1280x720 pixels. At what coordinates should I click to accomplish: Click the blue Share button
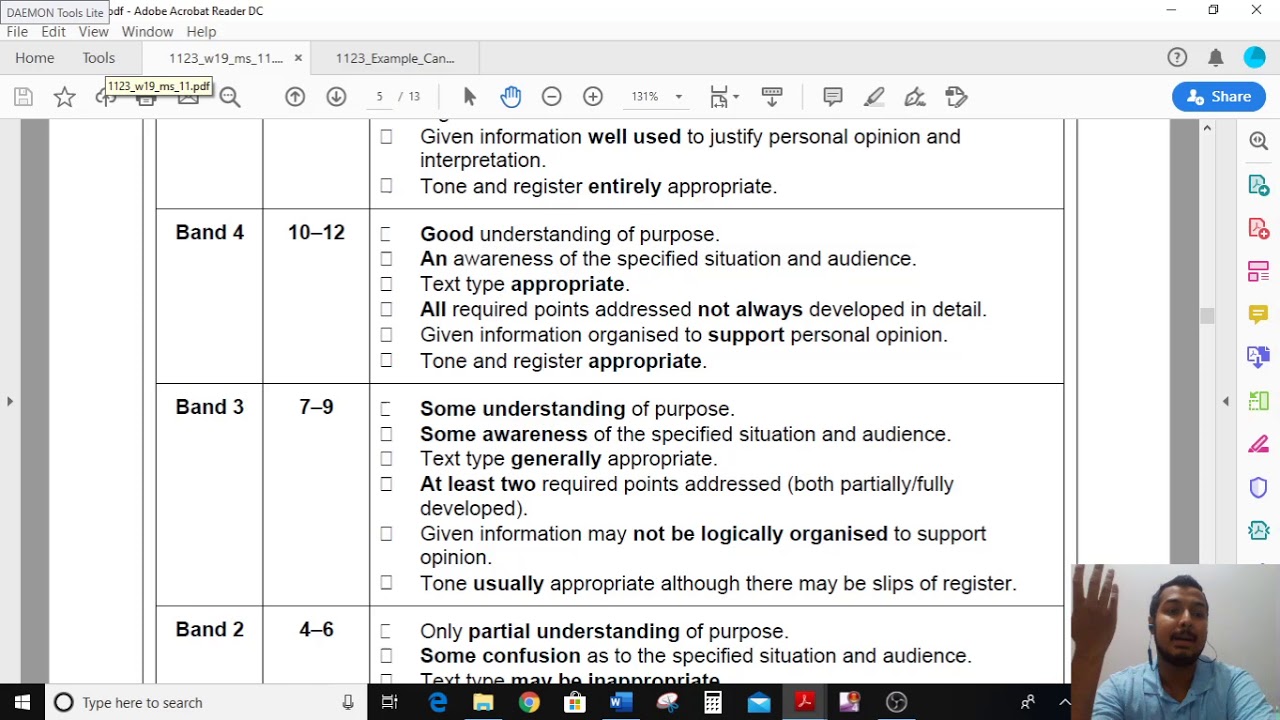1217,97
